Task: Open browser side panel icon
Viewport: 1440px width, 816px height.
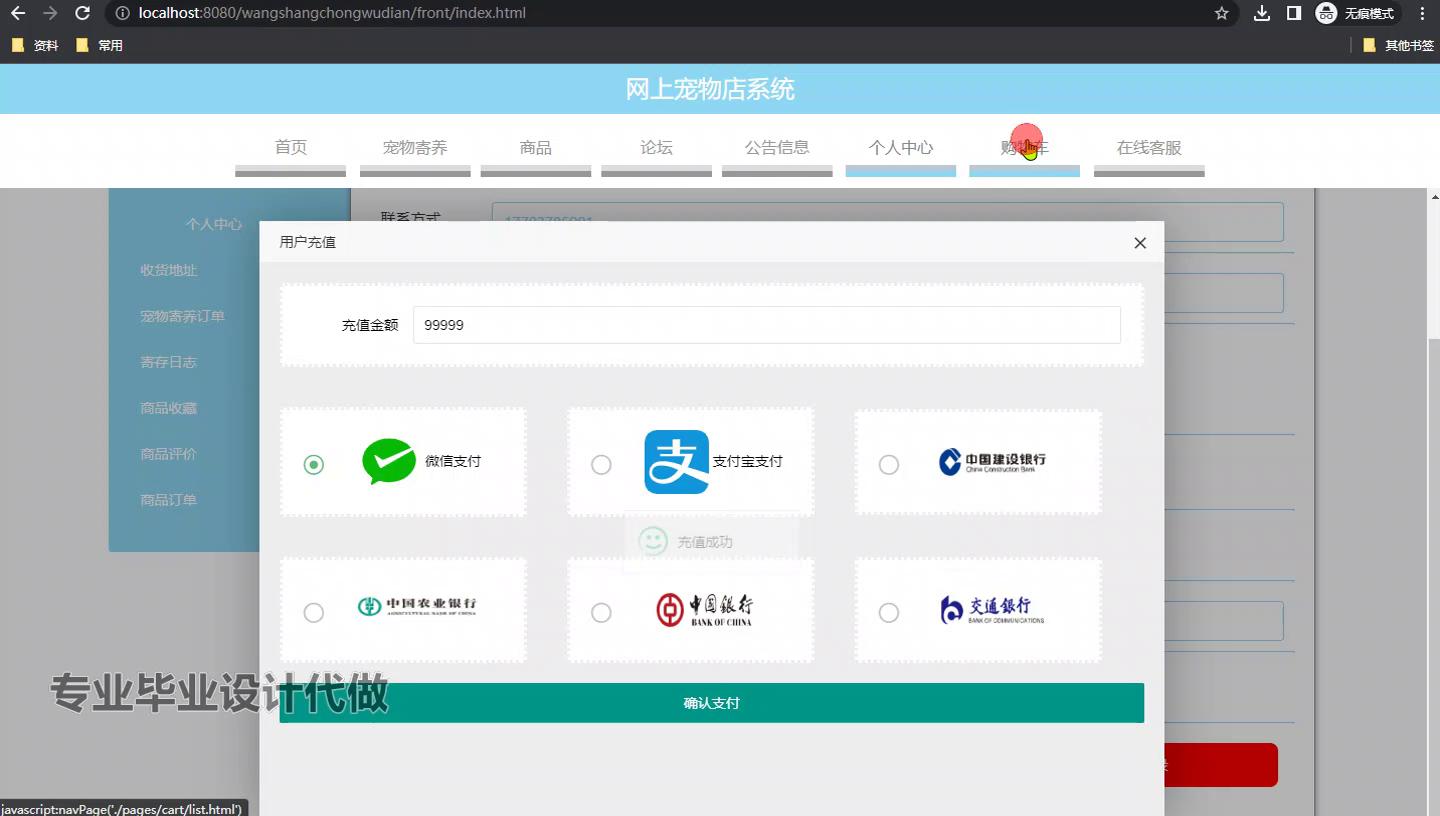Action: pyautogui.click(x=1294, y=13)
